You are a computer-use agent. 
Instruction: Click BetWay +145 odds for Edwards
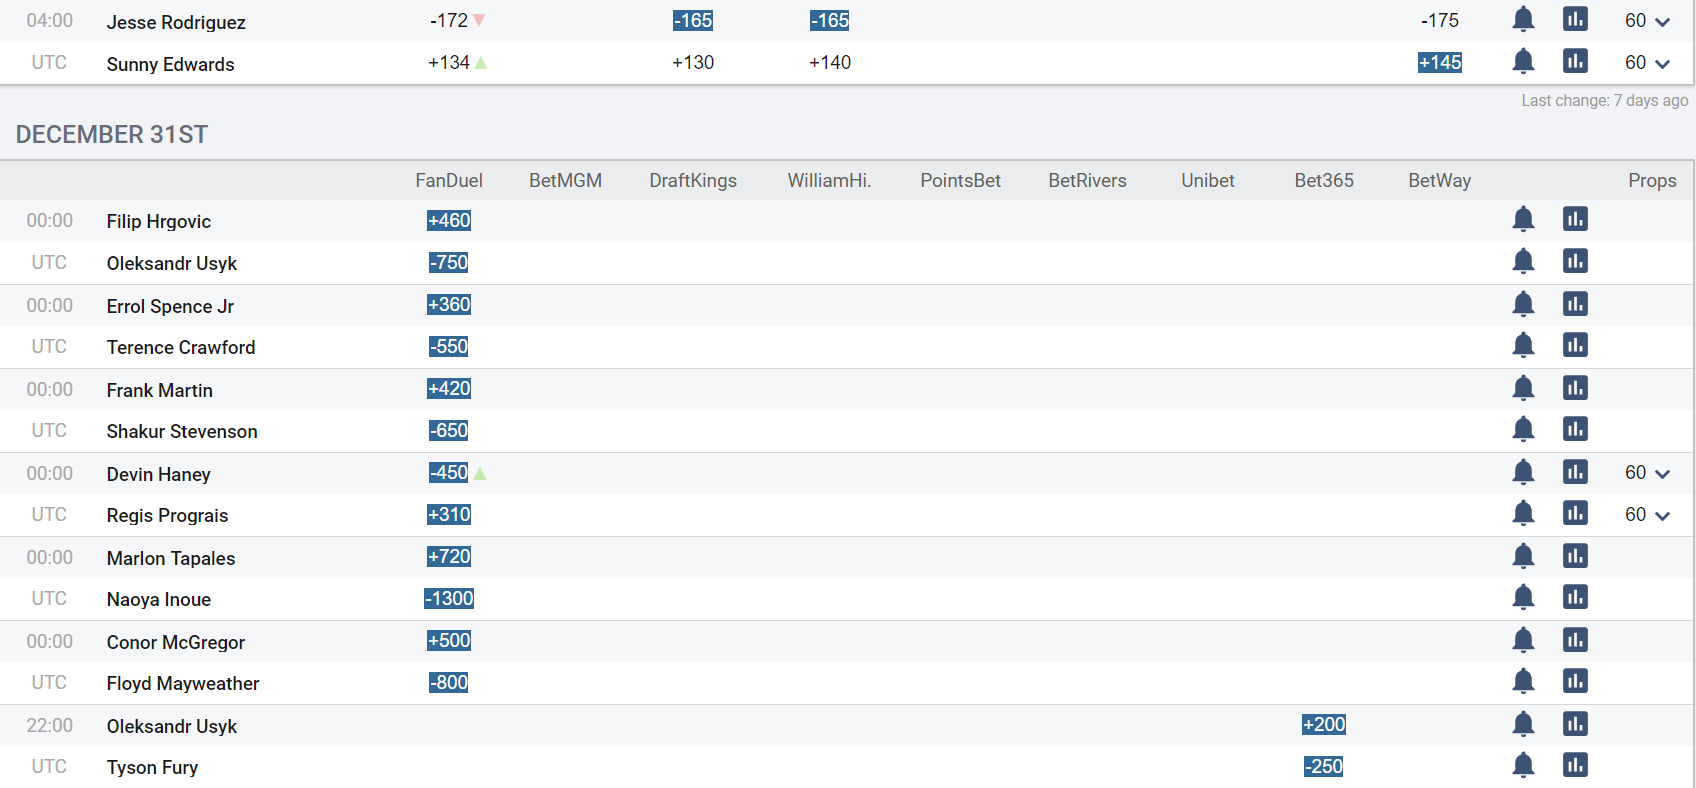(1440, 62)
